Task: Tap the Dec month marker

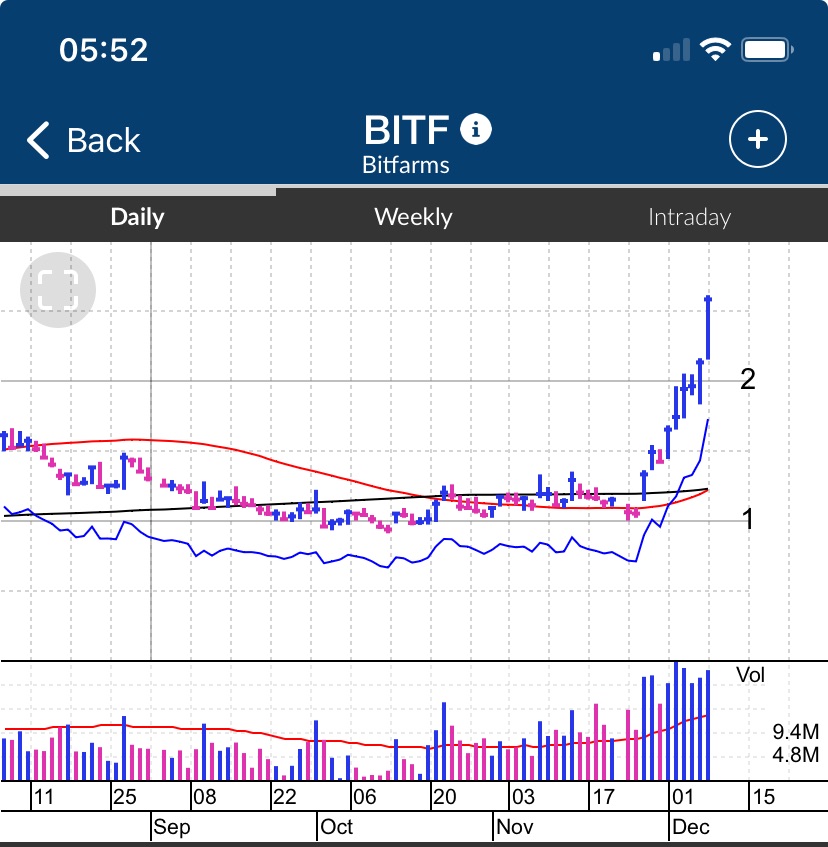Action: click(690, 828)
